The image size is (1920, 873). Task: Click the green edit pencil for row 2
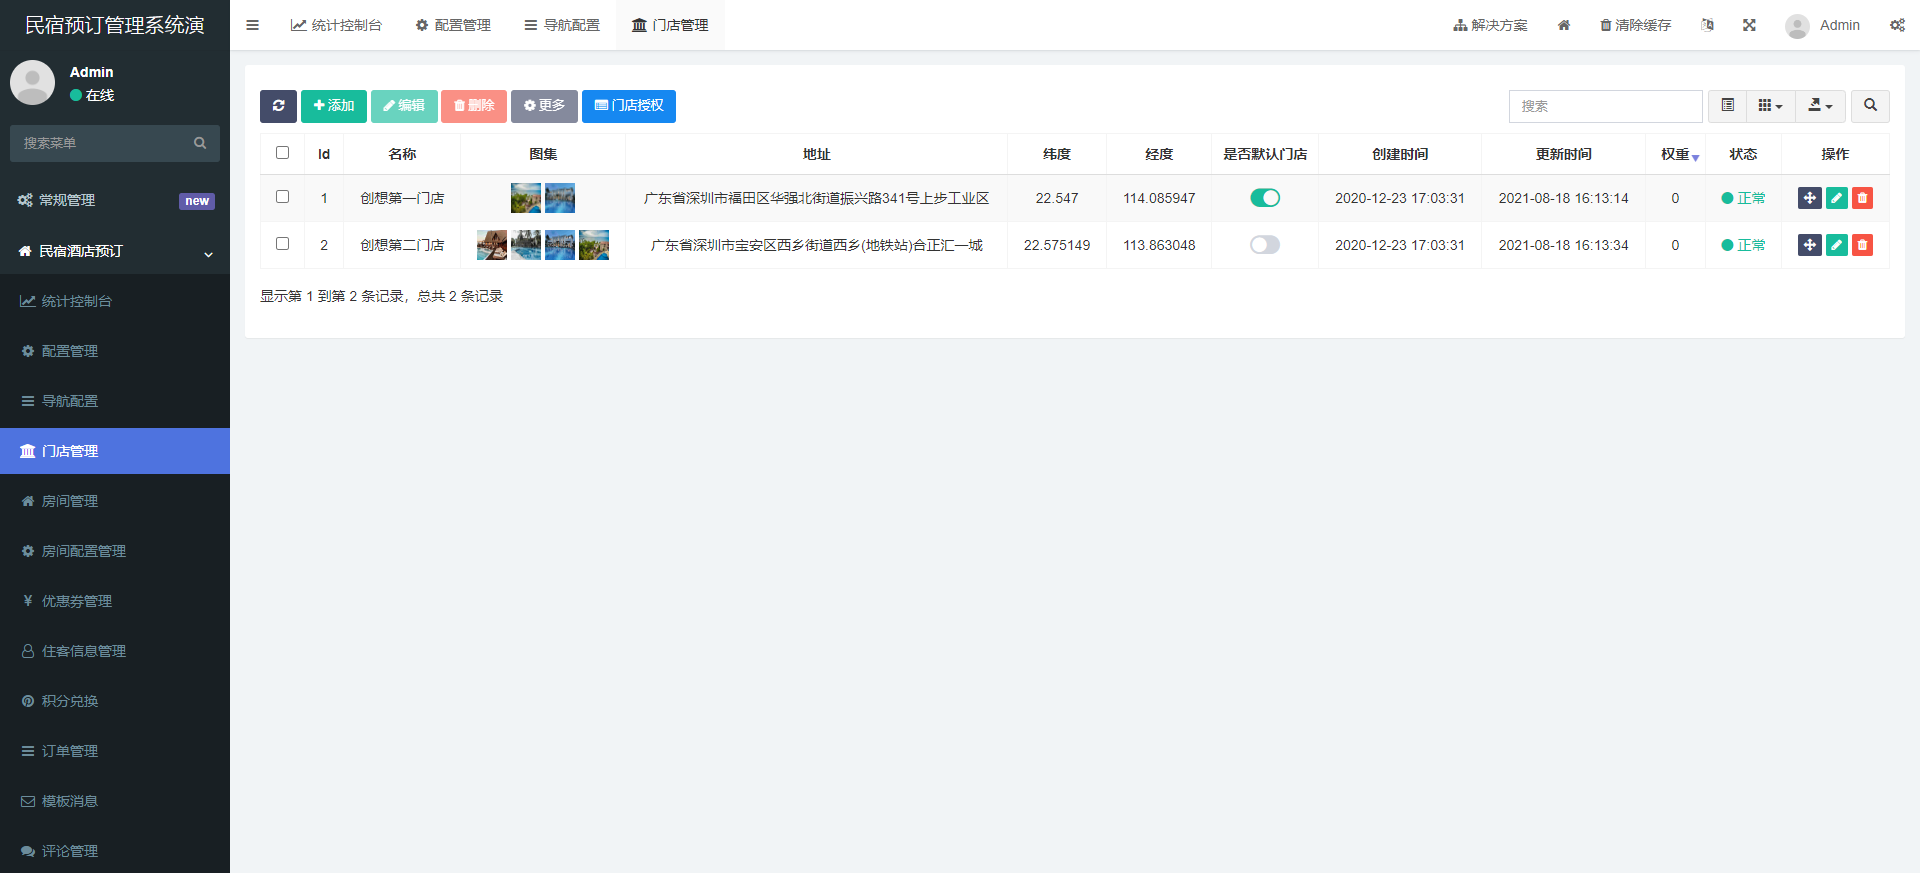coord(1836,245)
